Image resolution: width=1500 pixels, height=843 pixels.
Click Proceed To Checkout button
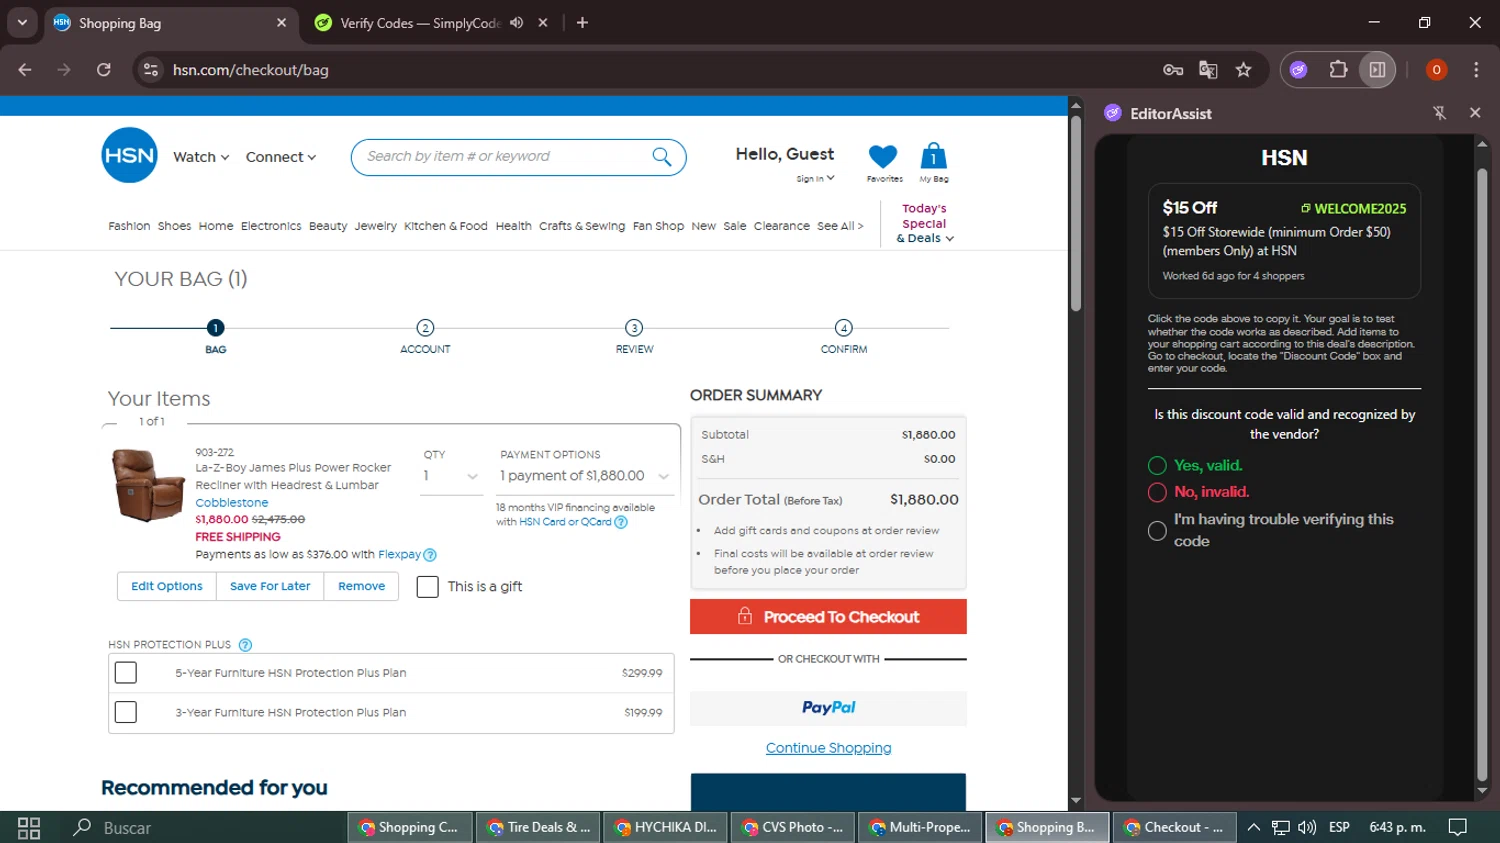(828, 617)
